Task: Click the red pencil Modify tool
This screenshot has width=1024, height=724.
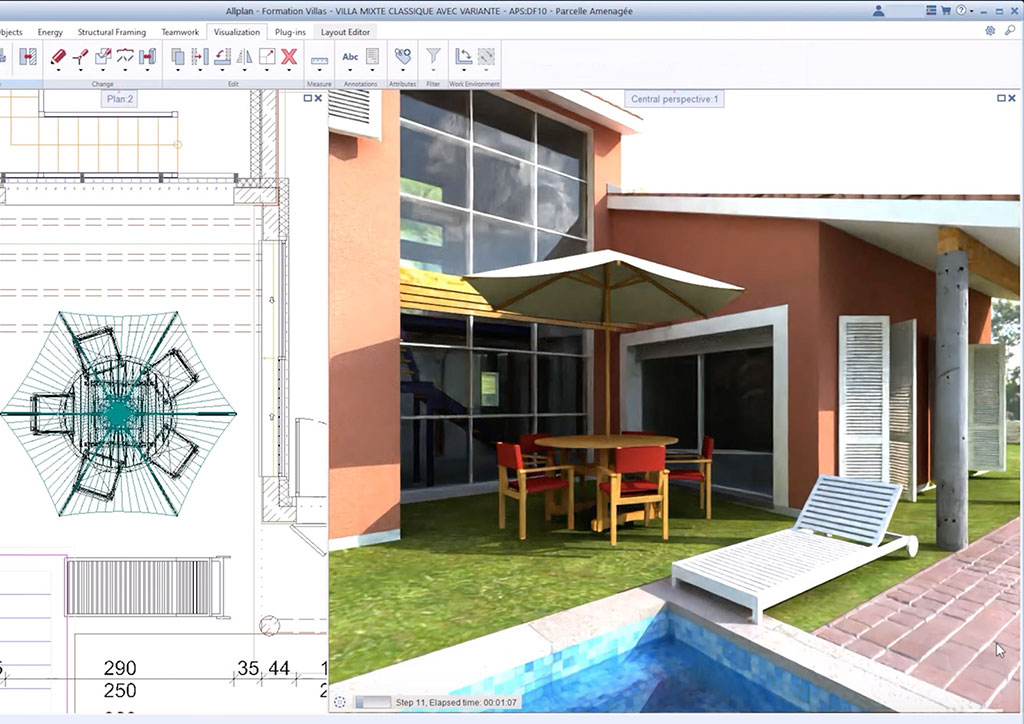Action: click(x=58, y=57)
